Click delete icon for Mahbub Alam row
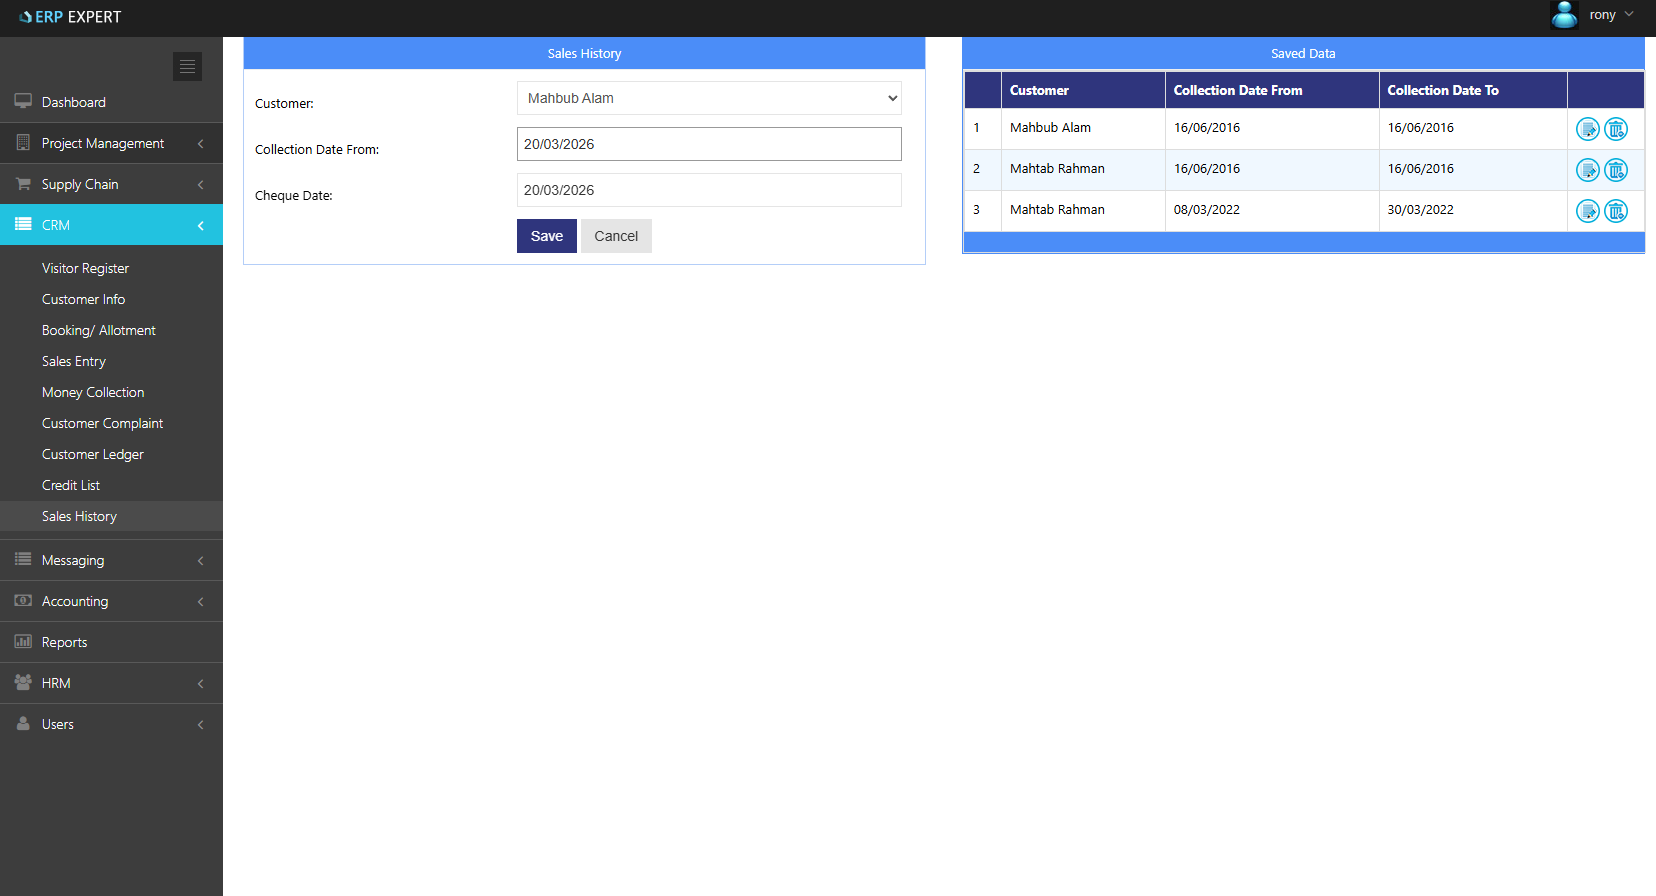 tap(1616, 129)
